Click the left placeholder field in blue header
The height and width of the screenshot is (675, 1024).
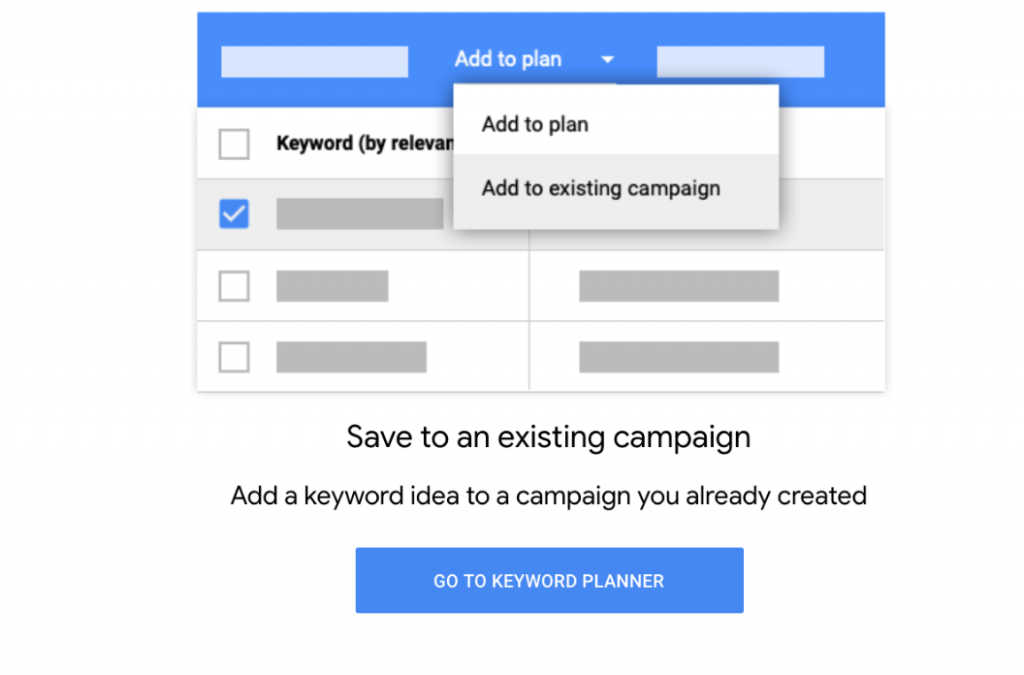click(x=314, y=61)
